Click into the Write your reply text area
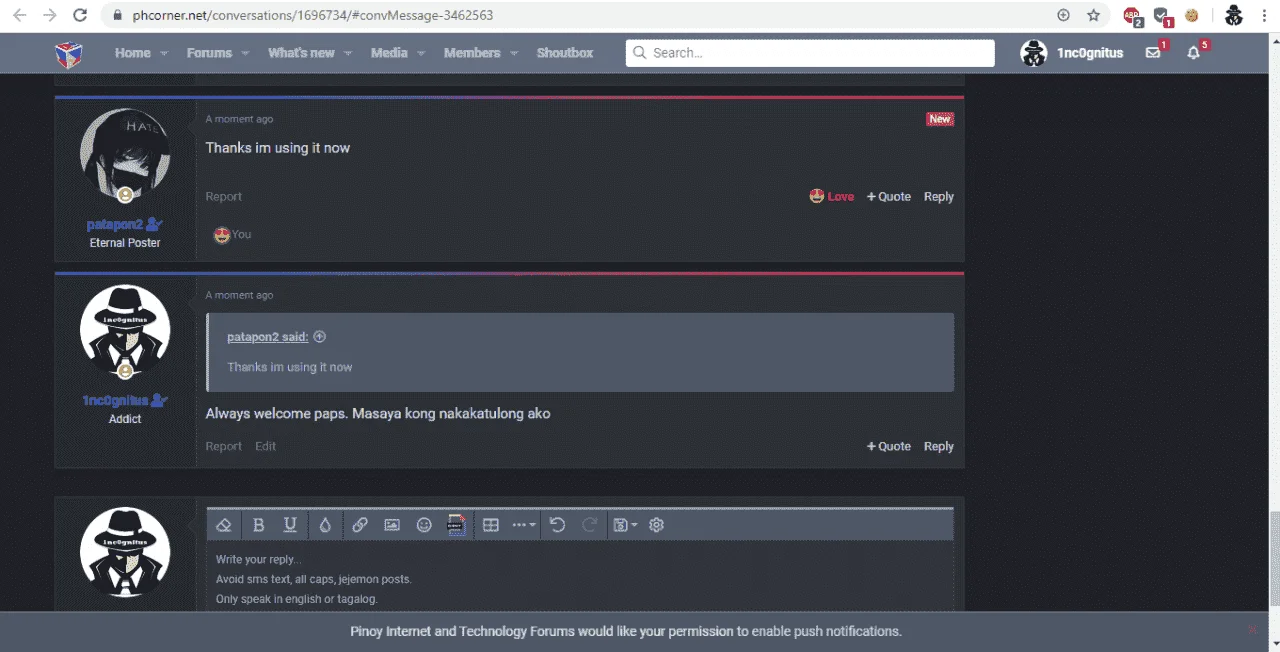The image size is (1280, 652). tap(580, 578)
